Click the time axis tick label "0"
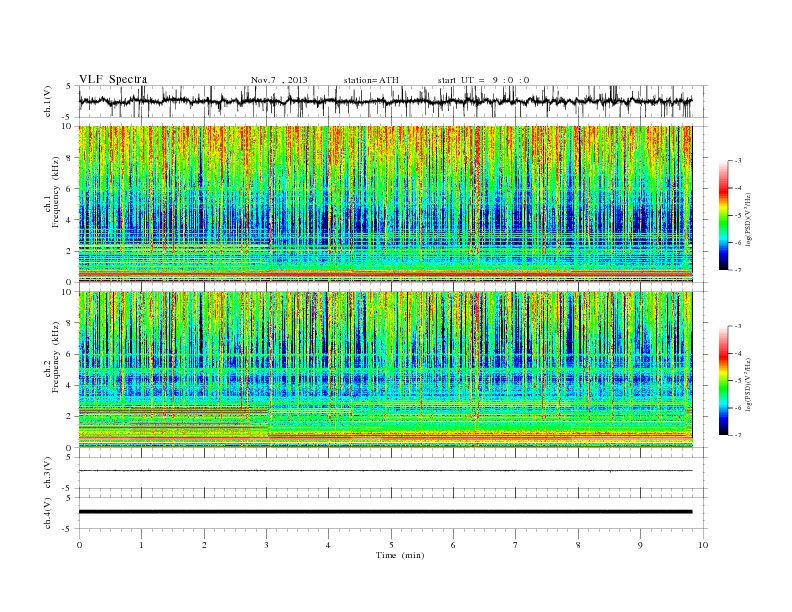Image resolution: width=792 pixels, height=612 pixels. pos(79,545)
